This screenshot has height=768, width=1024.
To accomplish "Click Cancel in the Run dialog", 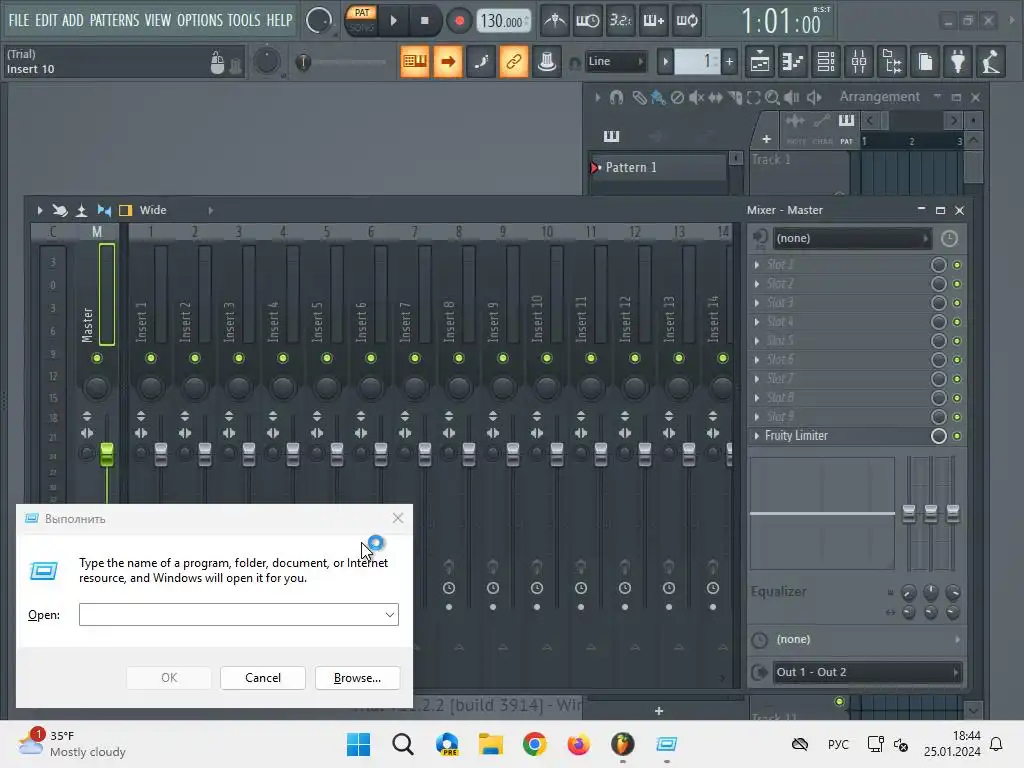I will click(263, 678).
